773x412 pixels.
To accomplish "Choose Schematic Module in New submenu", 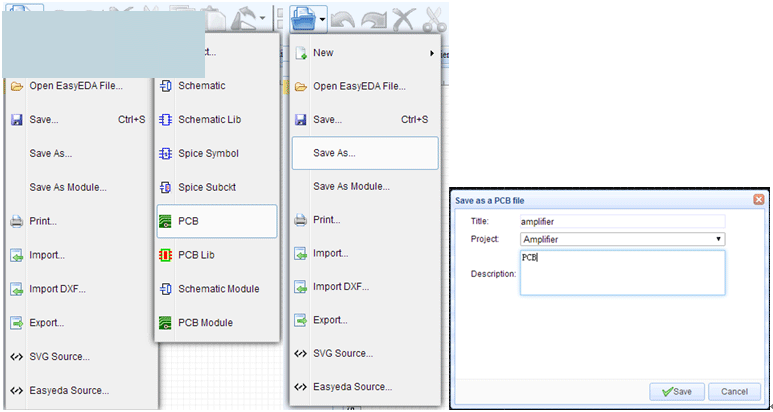I will [217, 289].
